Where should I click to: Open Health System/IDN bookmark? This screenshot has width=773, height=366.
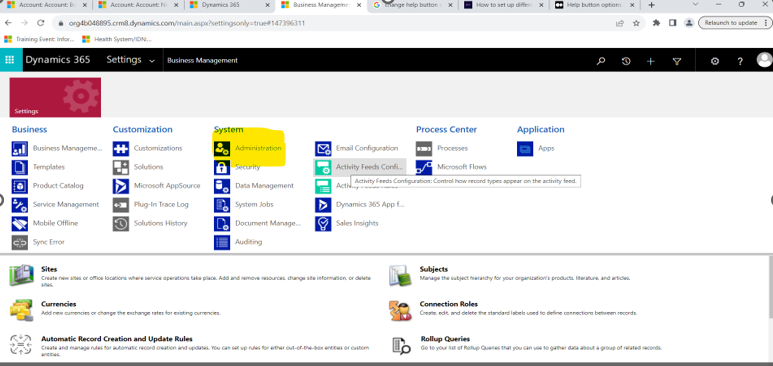(x=117, y=39)
